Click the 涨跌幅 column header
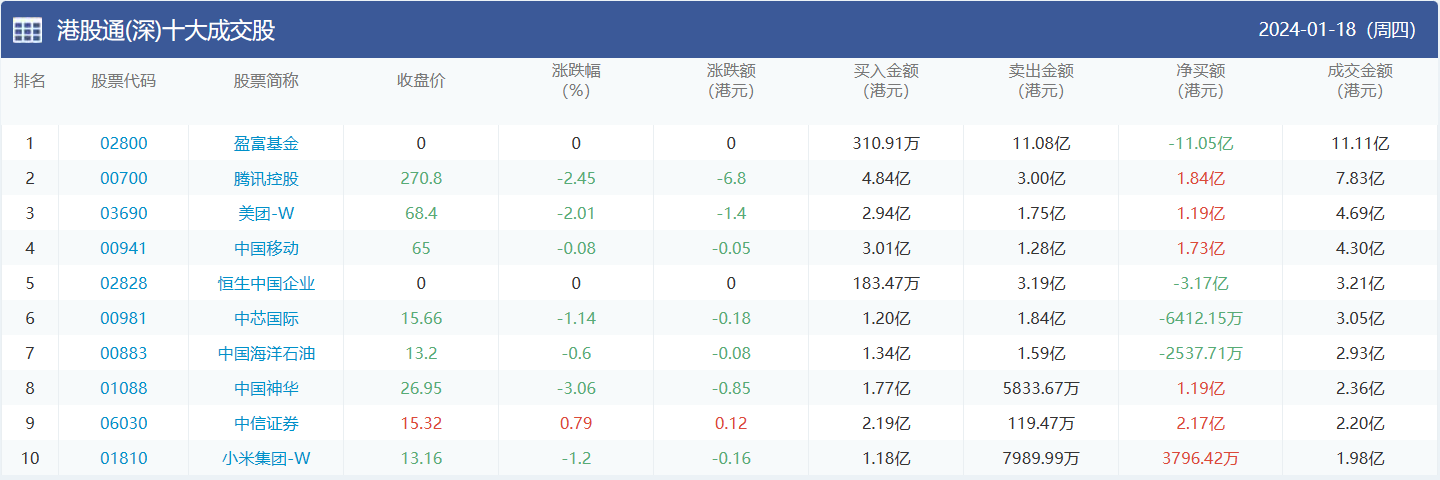This screenshot has height=480, width=1440. (576, 81)
